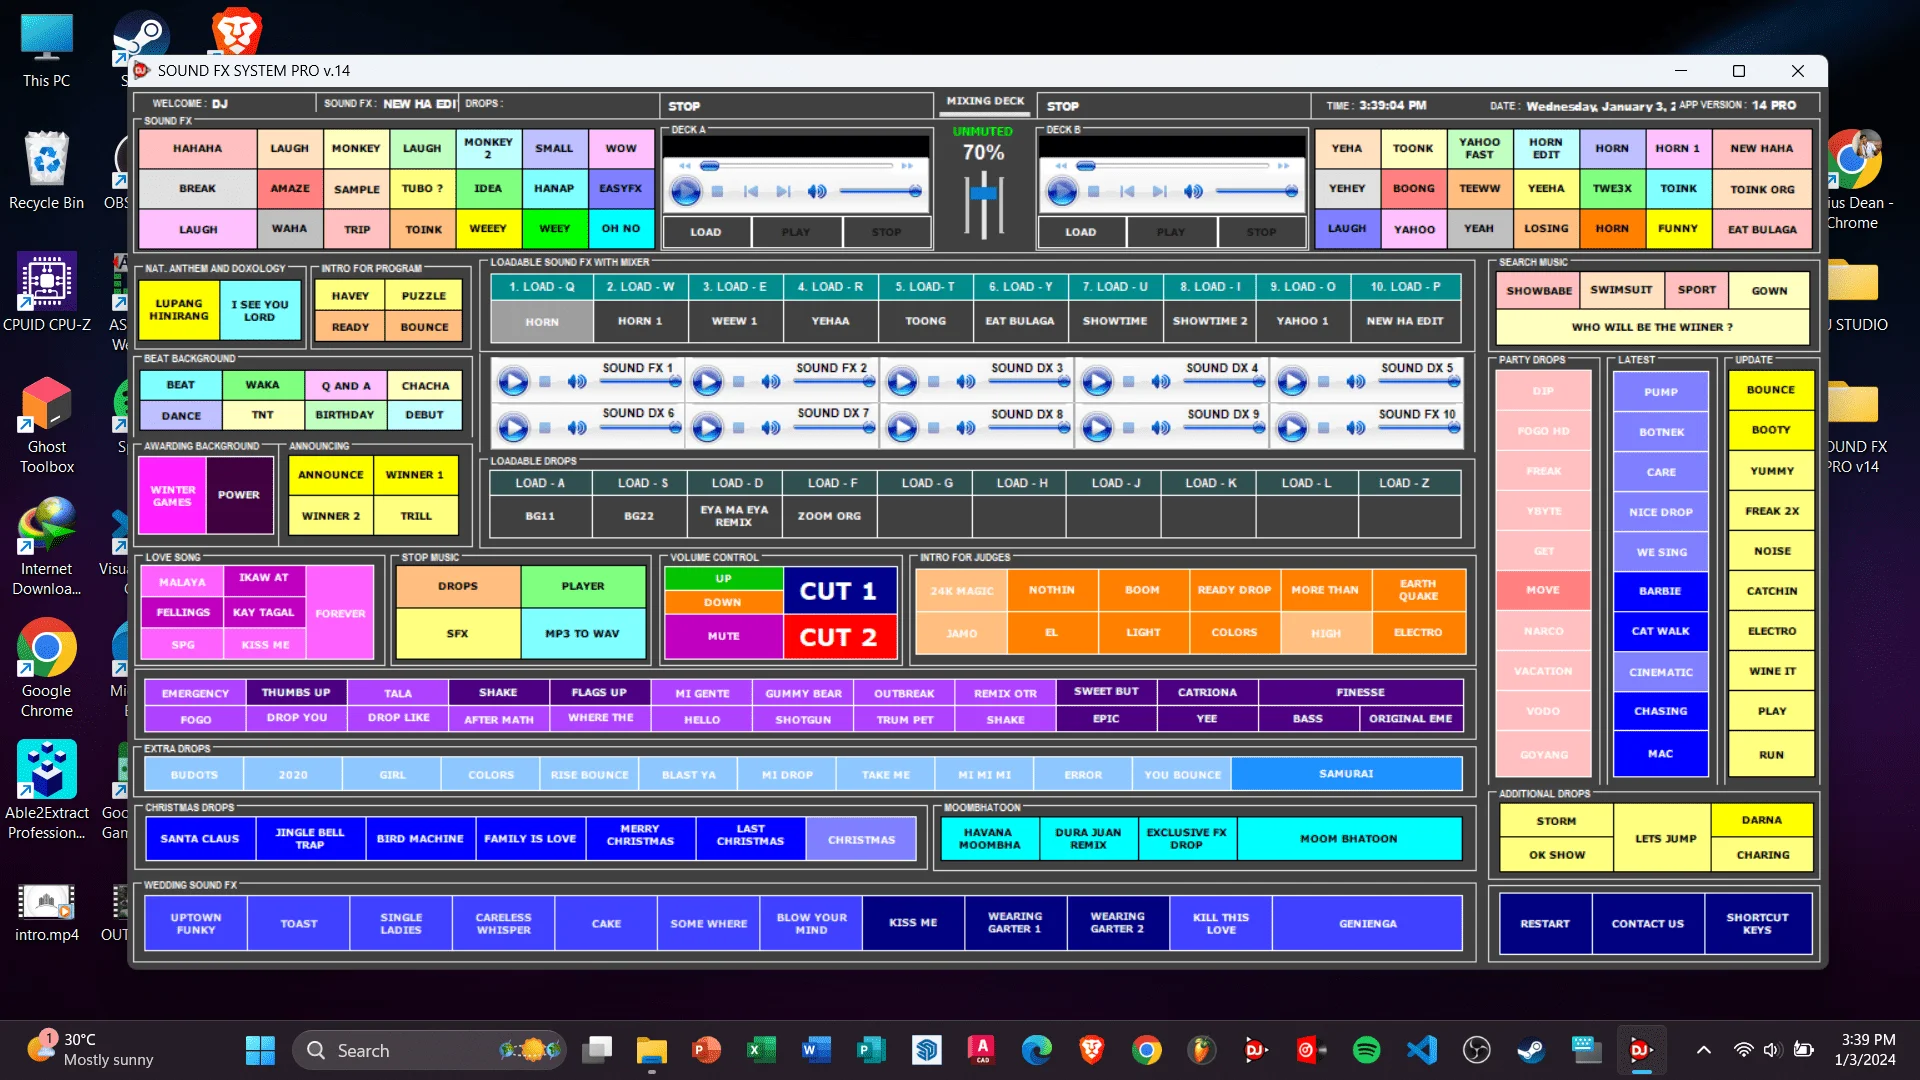The height and width of the screenshot is (1080, 1920).
Task: Launch Excel from the taskbar
Action: pyautogui.click(x=761, y=1050)
